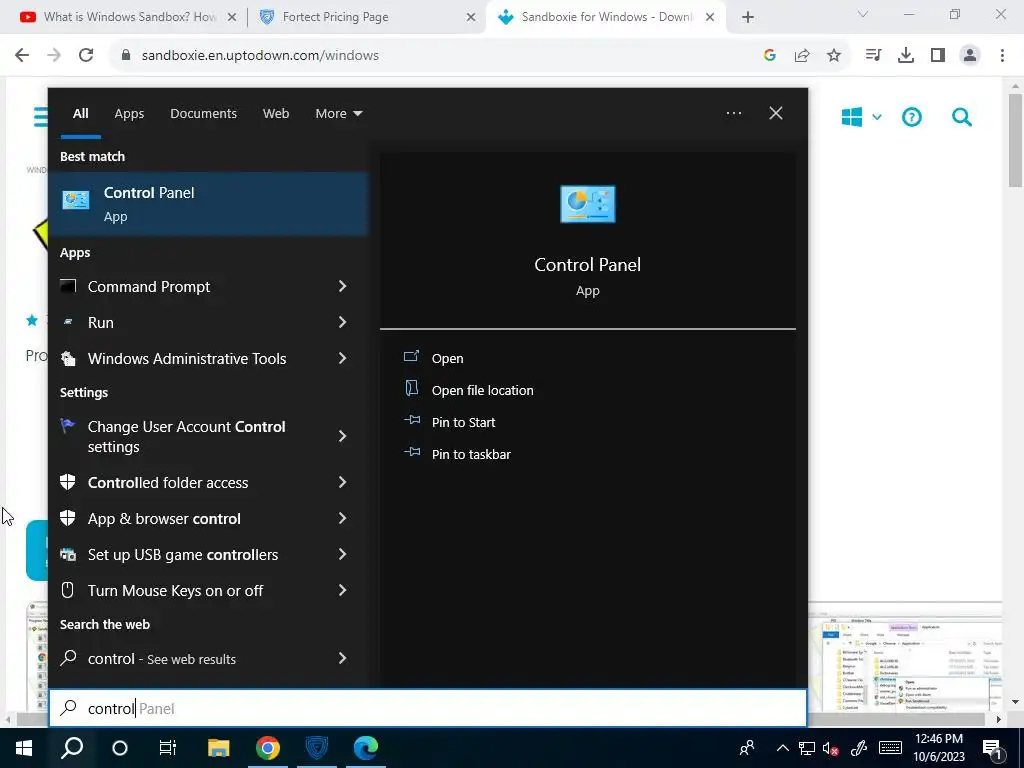Close the search panel with X
The image size is (1024, 768).
[776, 113]
